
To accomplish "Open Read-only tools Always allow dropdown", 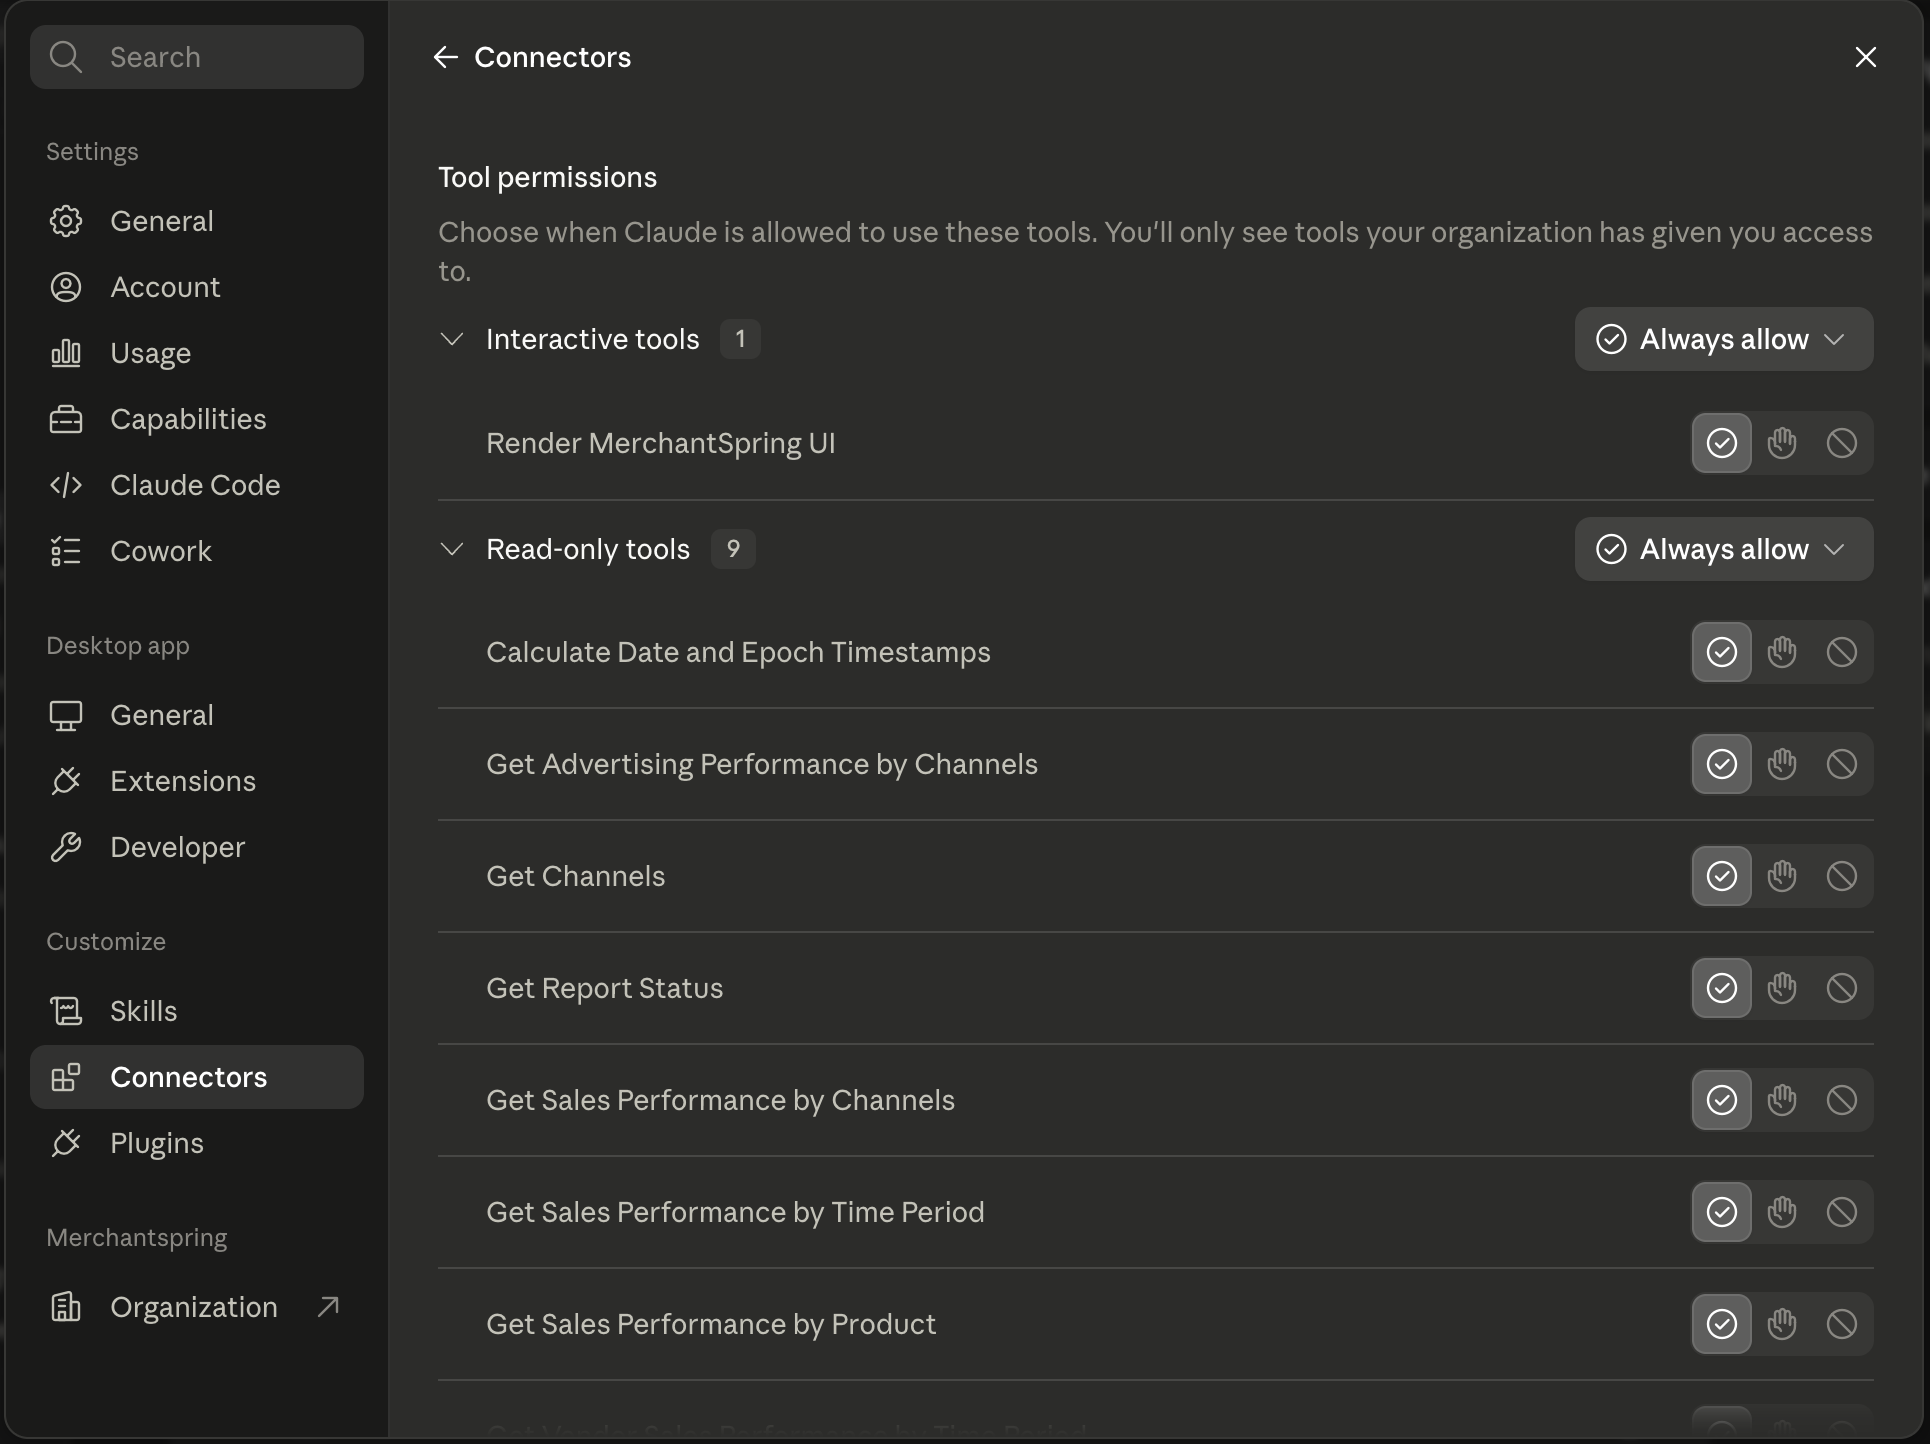I will click(1724, 549).
